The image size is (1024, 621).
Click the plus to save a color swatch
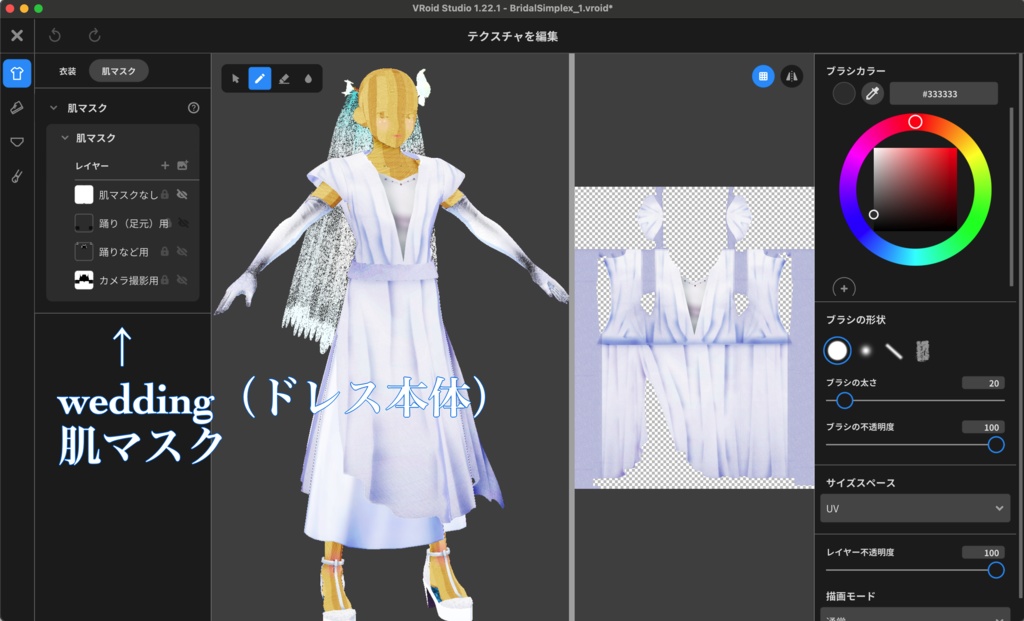(843, 288)
